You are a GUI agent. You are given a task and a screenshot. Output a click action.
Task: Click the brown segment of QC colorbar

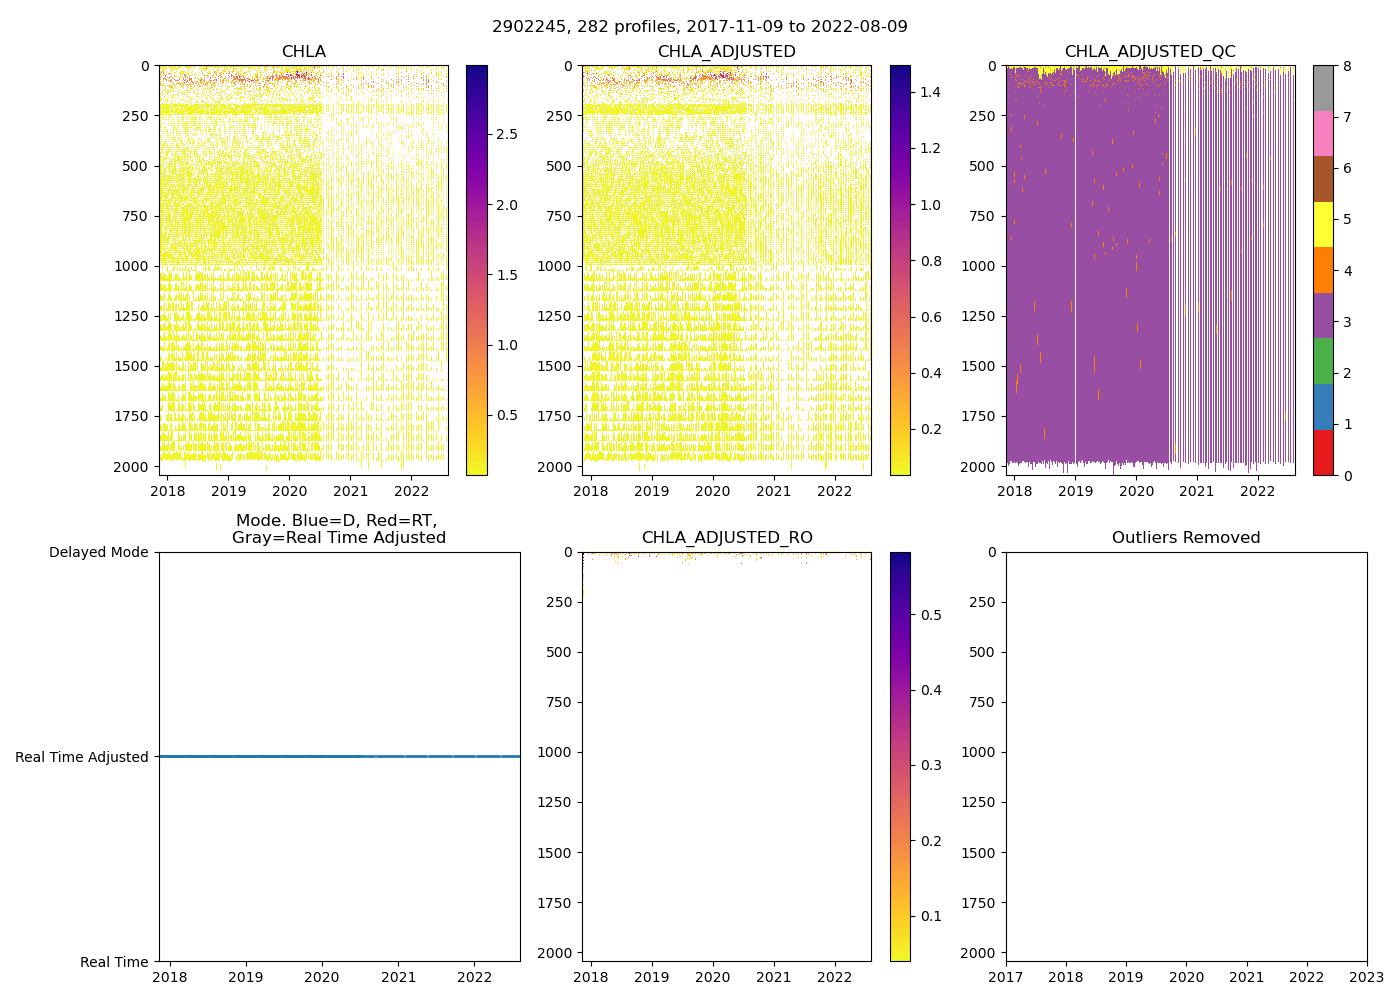[1323, 179]
